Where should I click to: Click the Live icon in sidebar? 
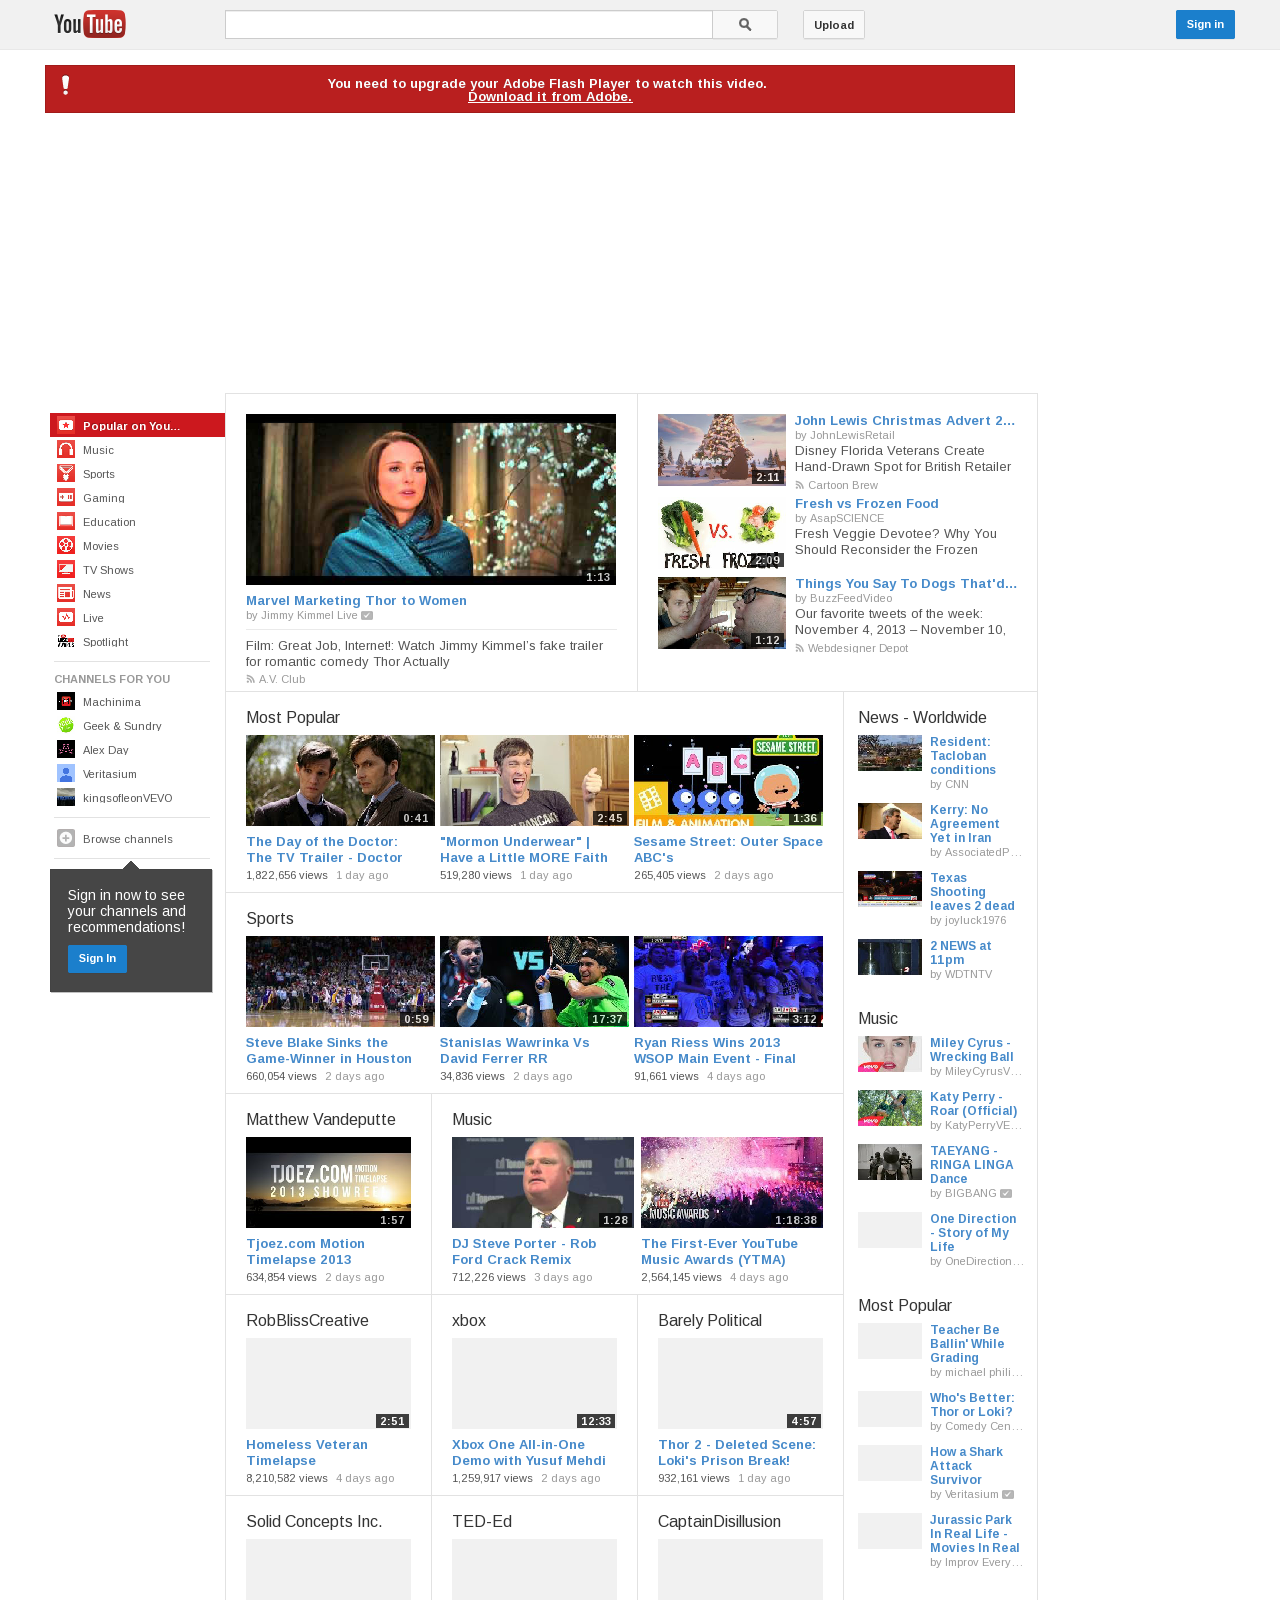[x=66, y=617]
